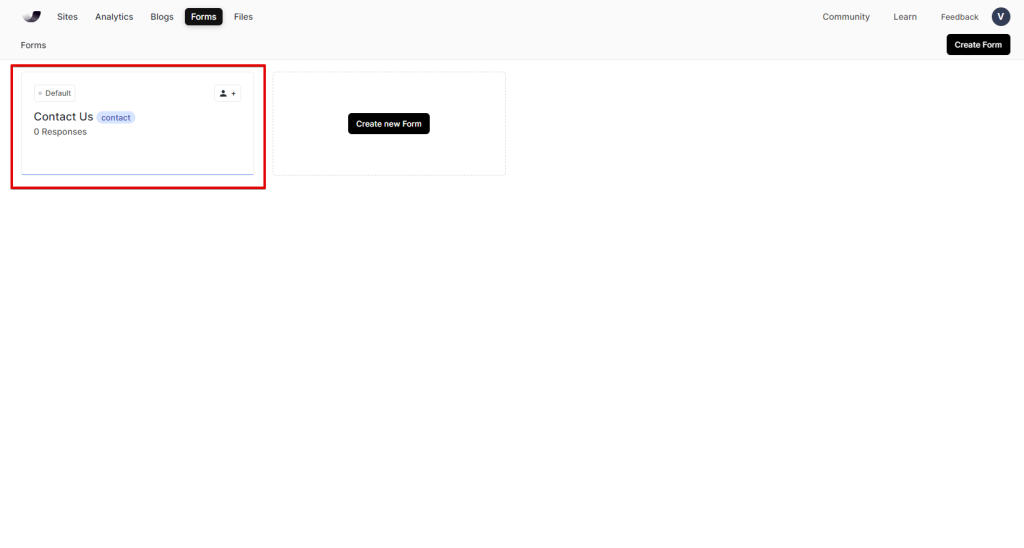1024x548 pixels.
Task: Visit the Community link
Action: click(x=846, y=17)
